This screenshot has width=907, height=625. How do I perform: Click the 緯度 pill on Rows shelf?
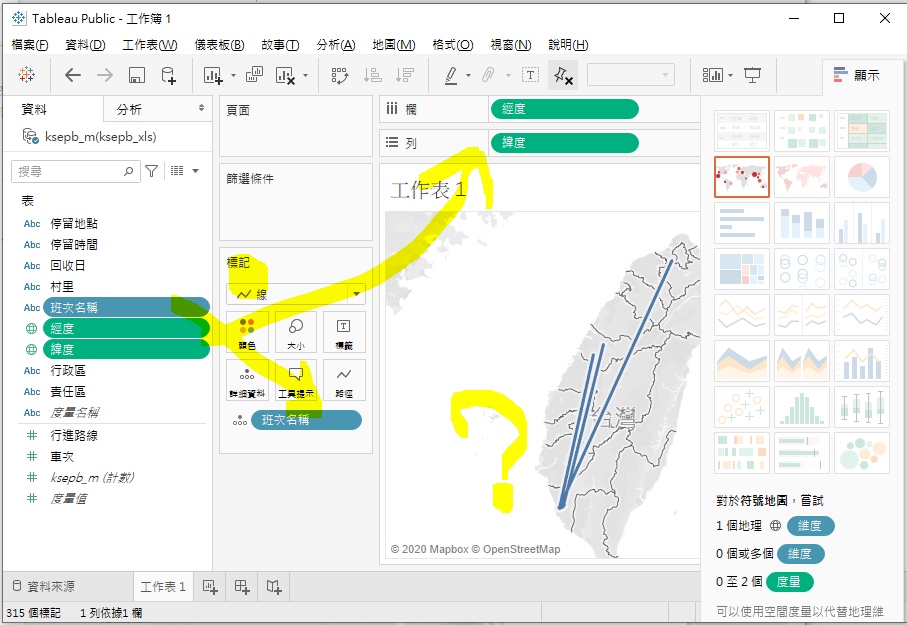coord(565,142)
